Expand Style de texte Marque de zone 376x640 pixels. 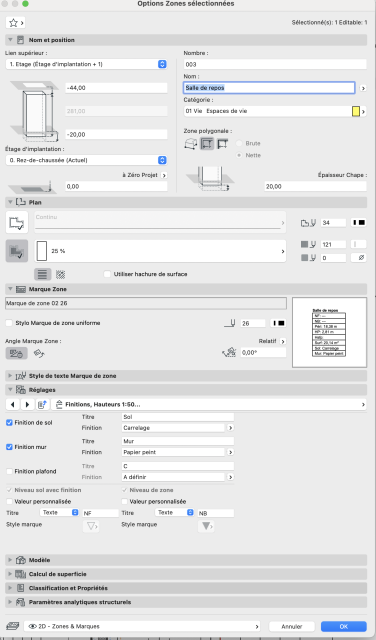10,376
